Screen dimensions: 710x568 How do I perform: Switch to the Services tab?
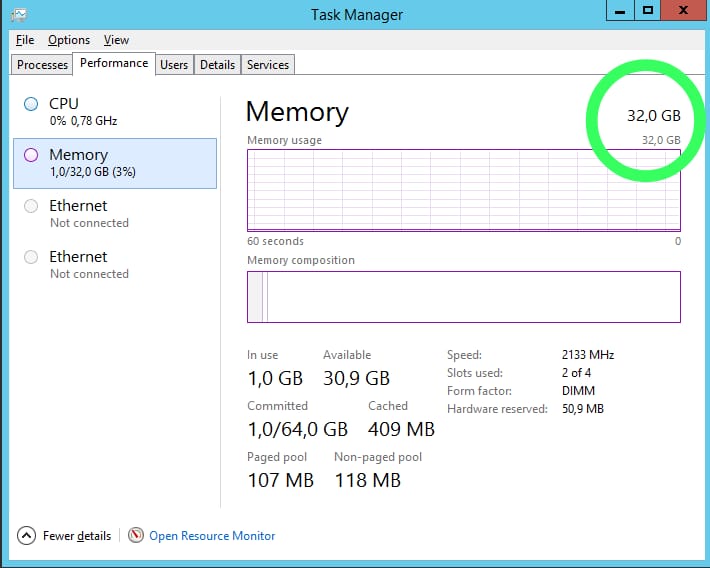(268, 65)
